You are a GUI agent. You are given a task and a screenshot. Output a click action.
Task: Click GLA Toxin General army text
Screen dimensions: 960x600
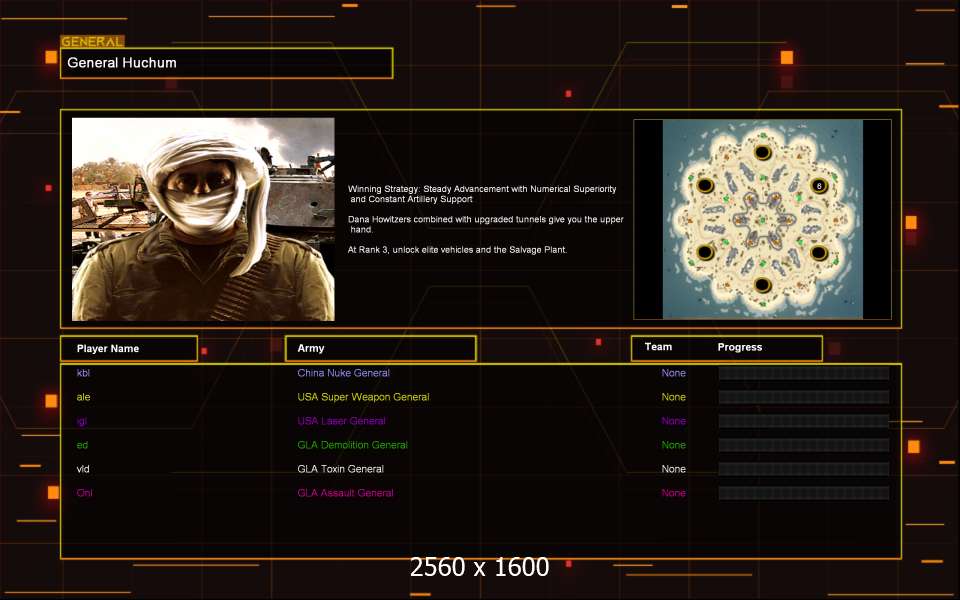click(340, 469)
